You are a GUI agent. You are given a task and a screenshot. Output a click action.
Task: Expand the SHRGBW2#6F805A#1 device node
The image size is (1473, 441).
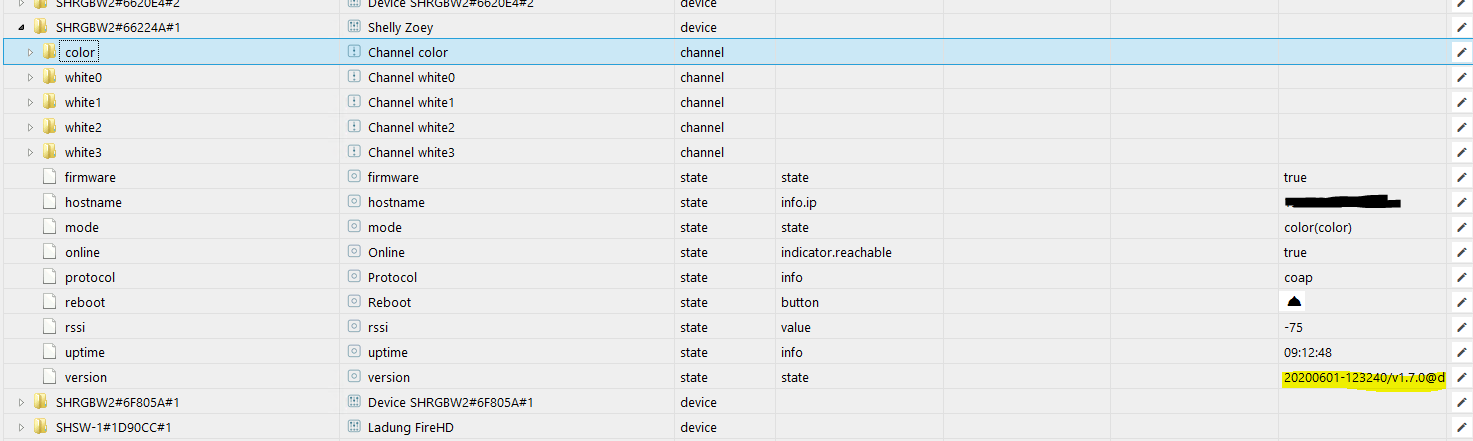(21, 402)
